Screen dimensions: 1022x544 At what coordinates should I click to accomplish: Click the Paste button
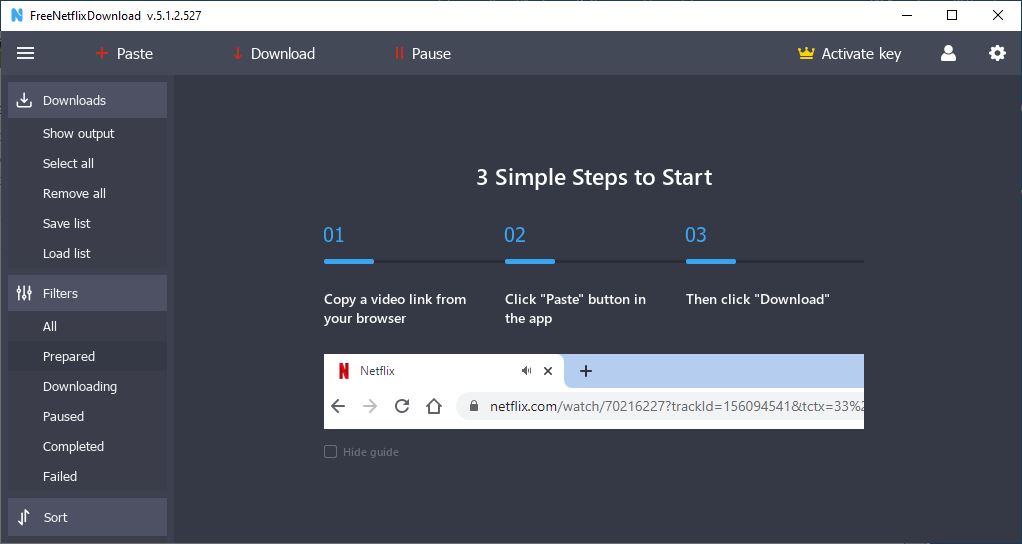[x=124, y=53]
